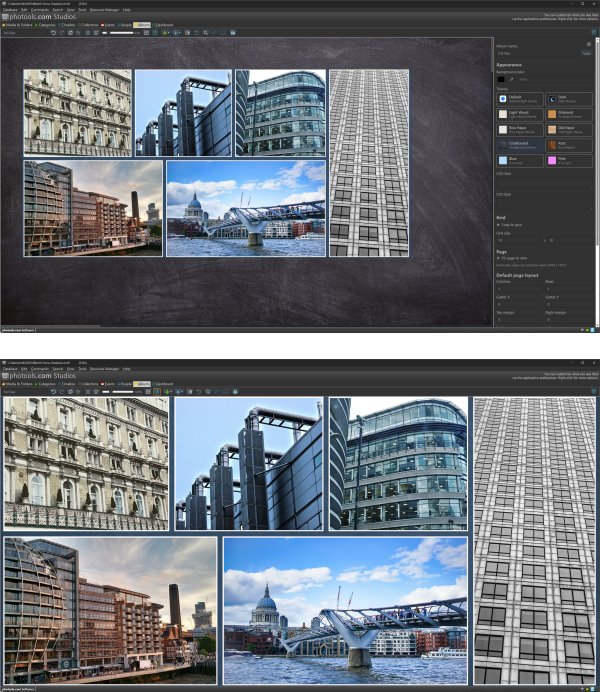Click gray skyscraper photo in top window

pos(369,163)
